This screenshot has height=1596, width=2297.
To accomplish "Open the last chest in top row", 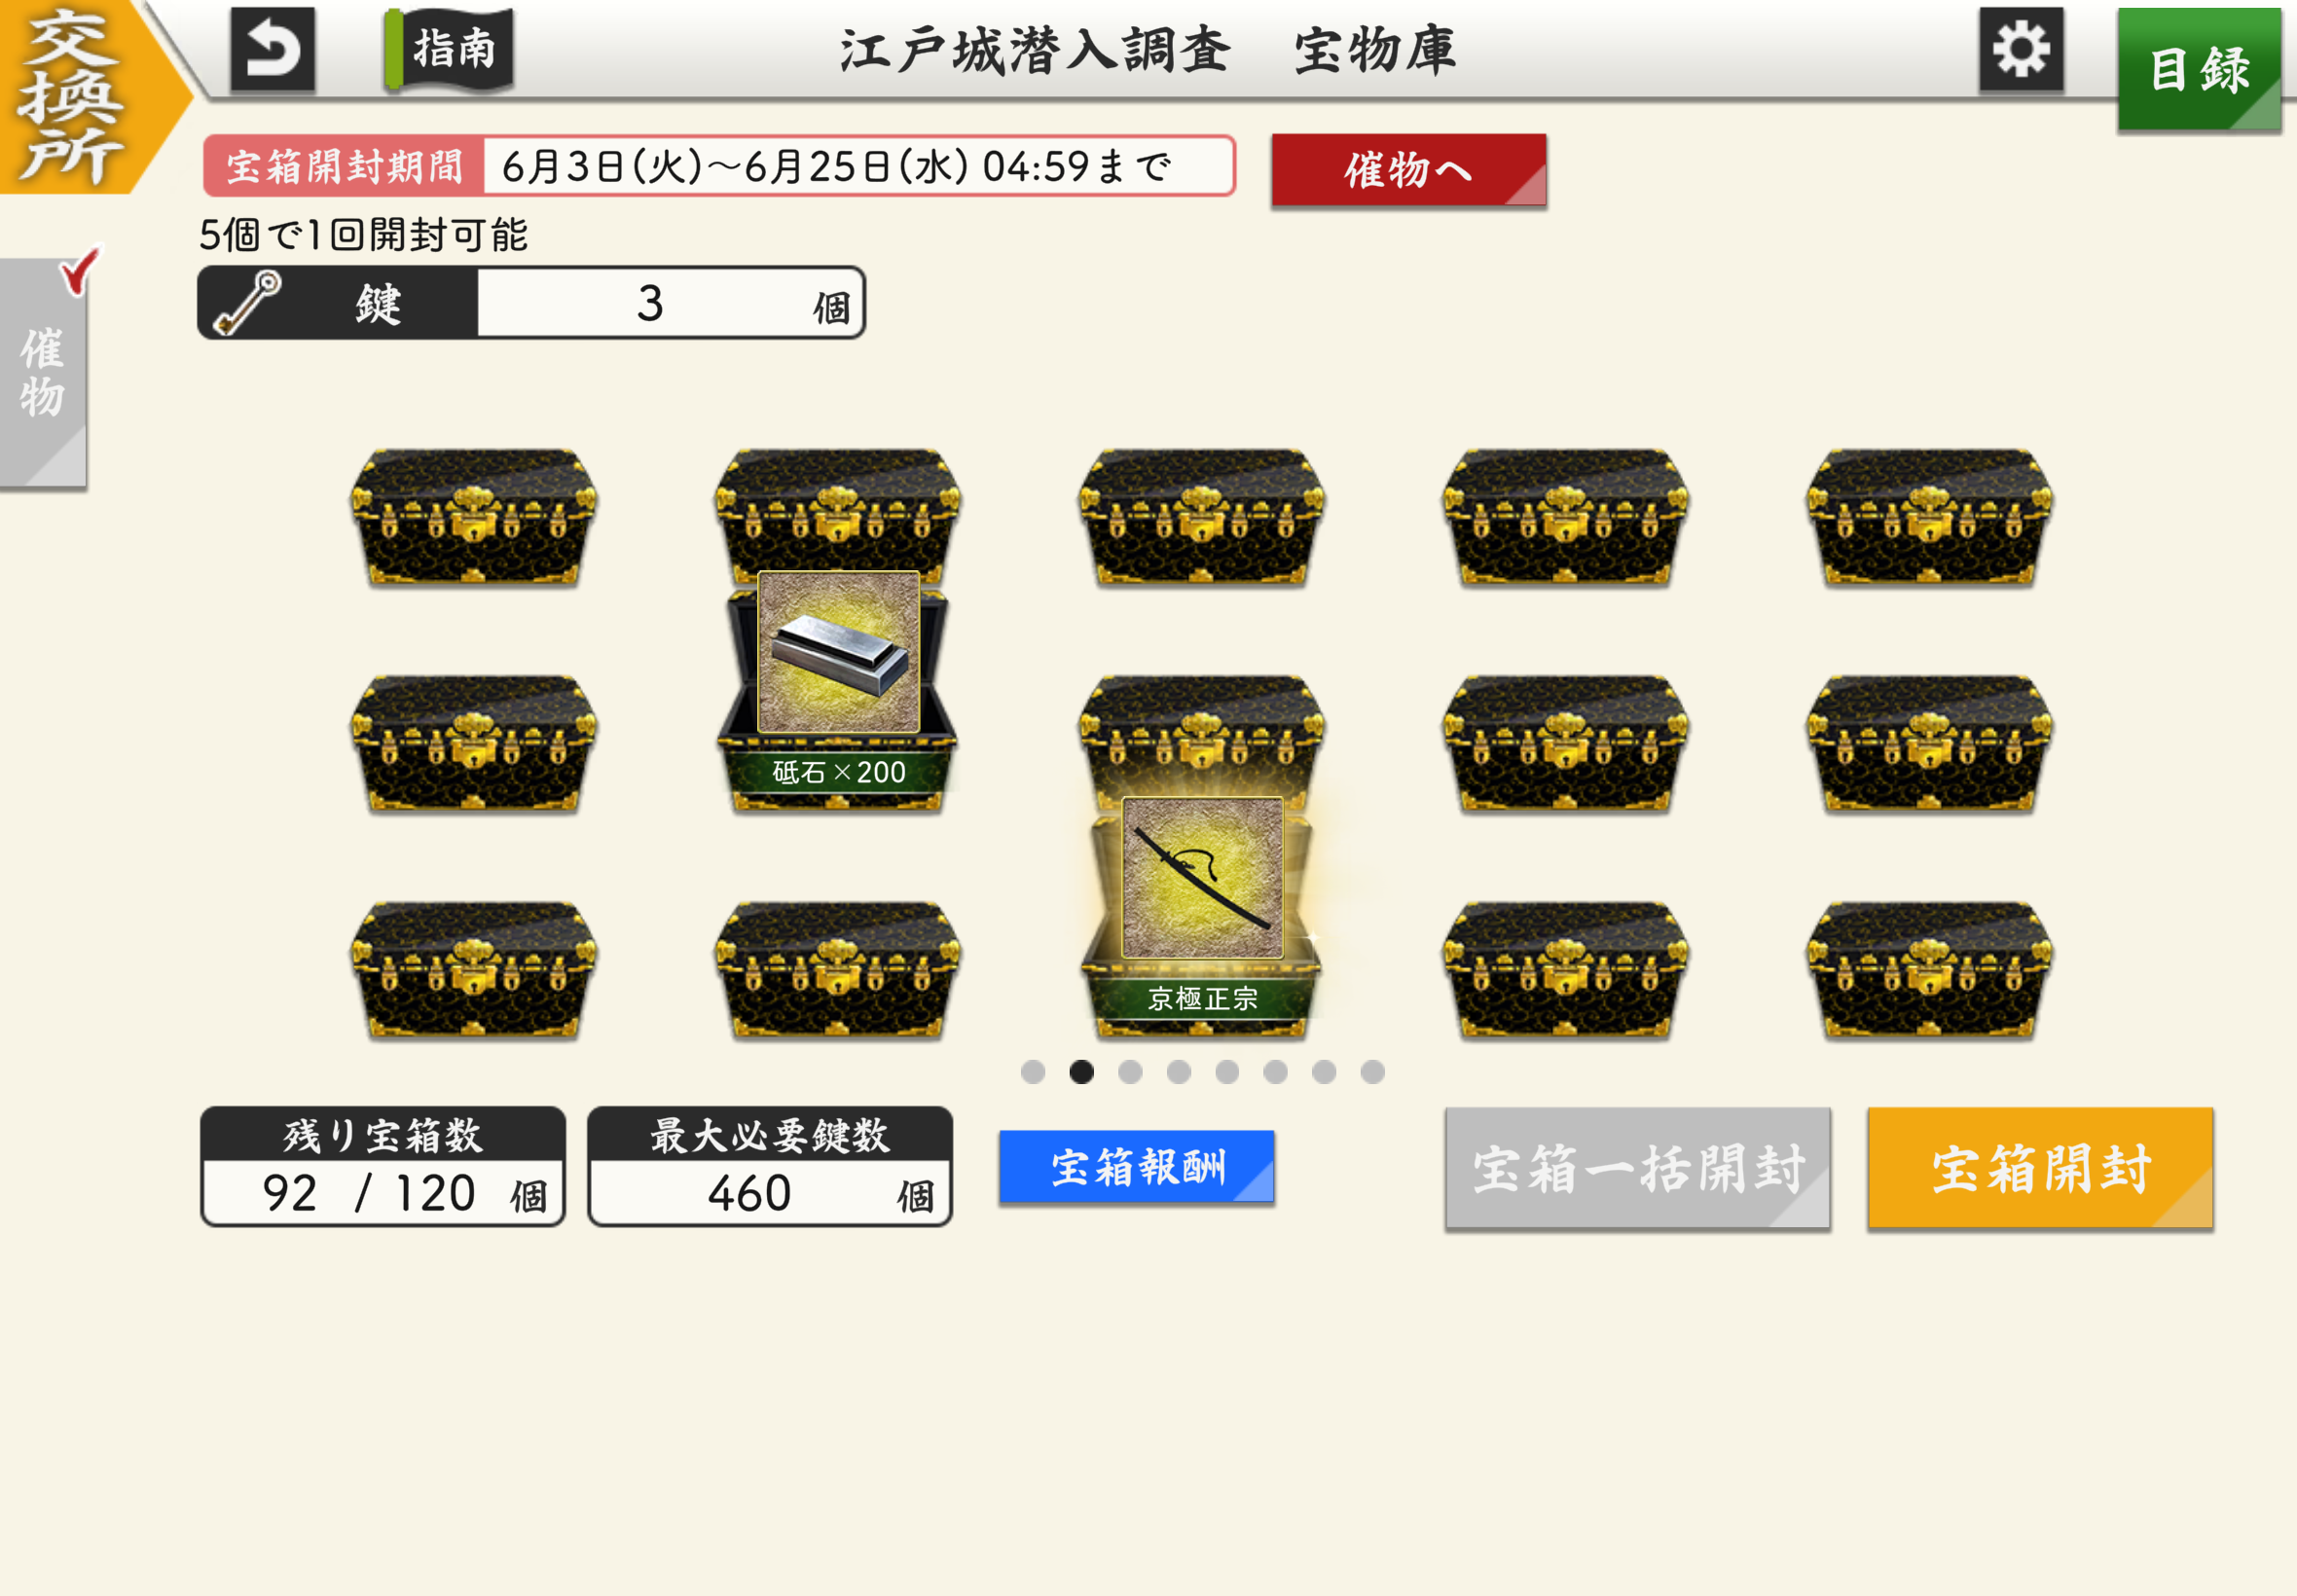I will click(1929, 517).
